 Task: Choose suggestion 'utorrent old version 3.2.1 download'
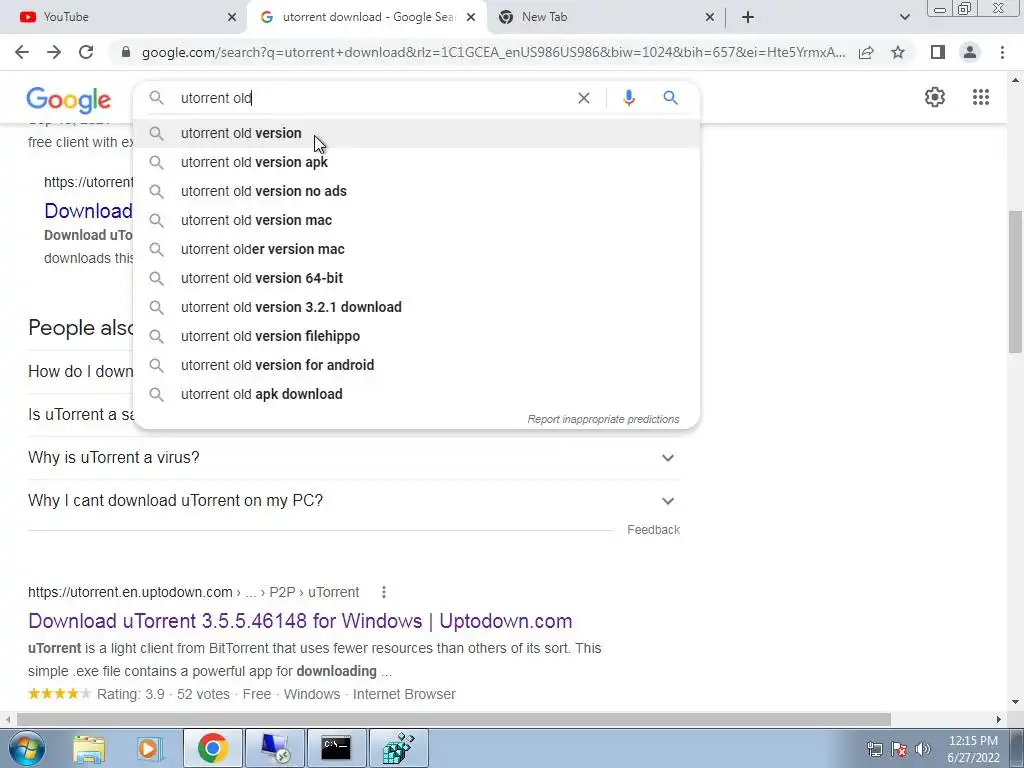coord(417,307)
